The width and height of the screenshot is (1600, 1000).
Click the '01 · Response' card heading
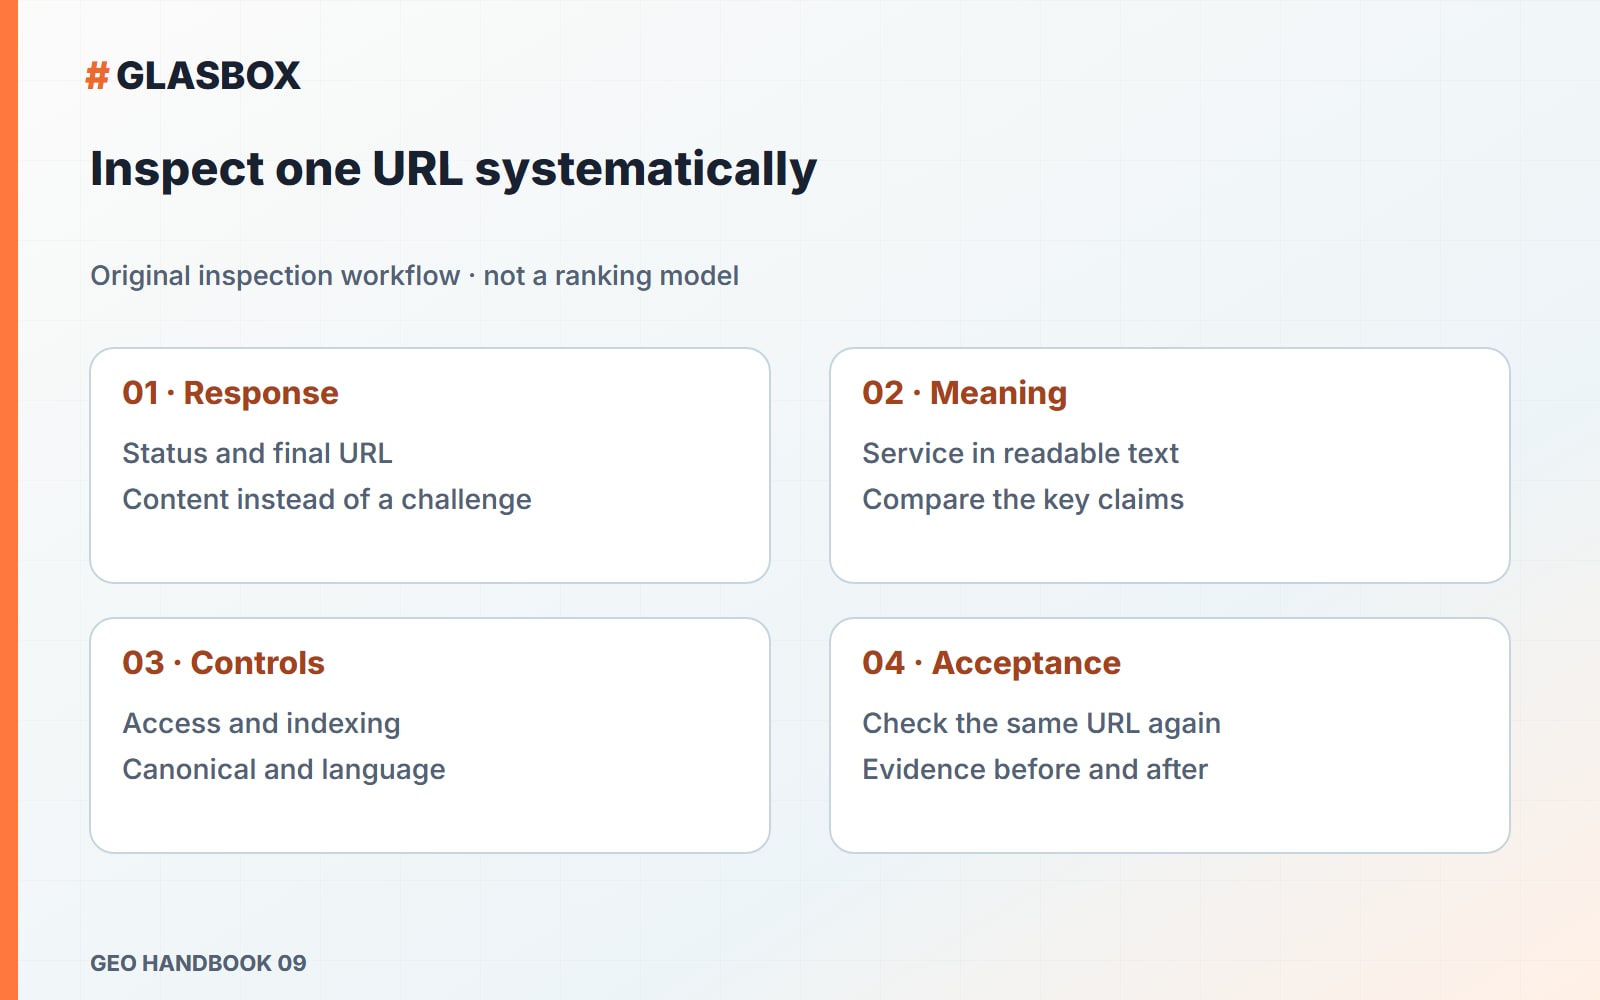(230, 393)
